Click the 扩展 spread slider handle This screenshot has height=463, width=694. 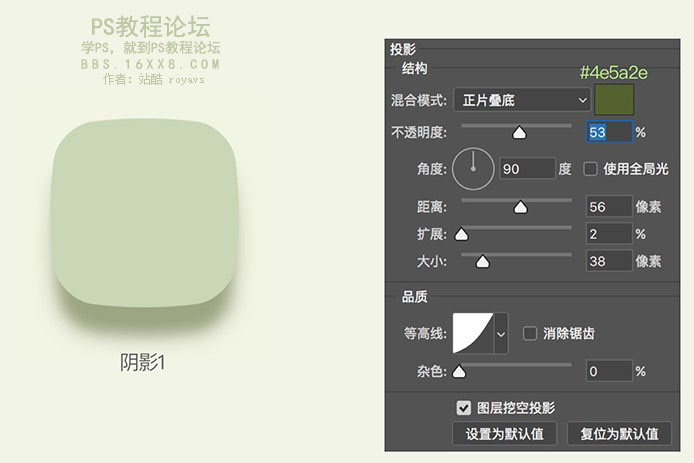coord(462,234)
